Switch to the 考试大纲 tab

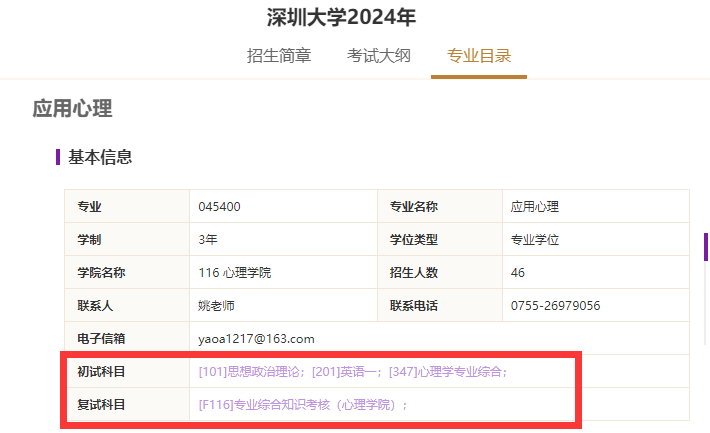(x=379, y=56)
